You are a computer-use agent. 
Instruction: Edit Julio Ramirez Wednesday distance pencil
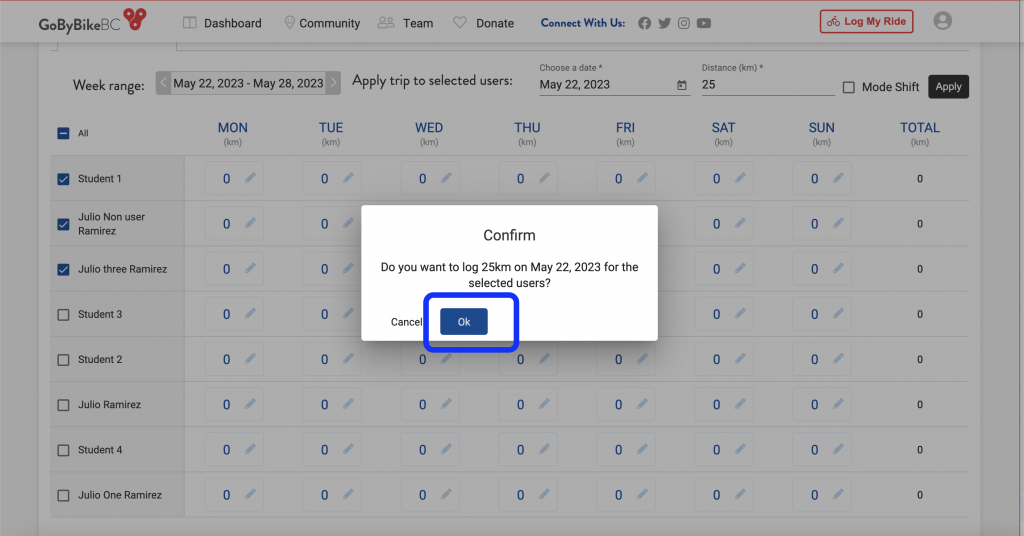tap(447, 404)
